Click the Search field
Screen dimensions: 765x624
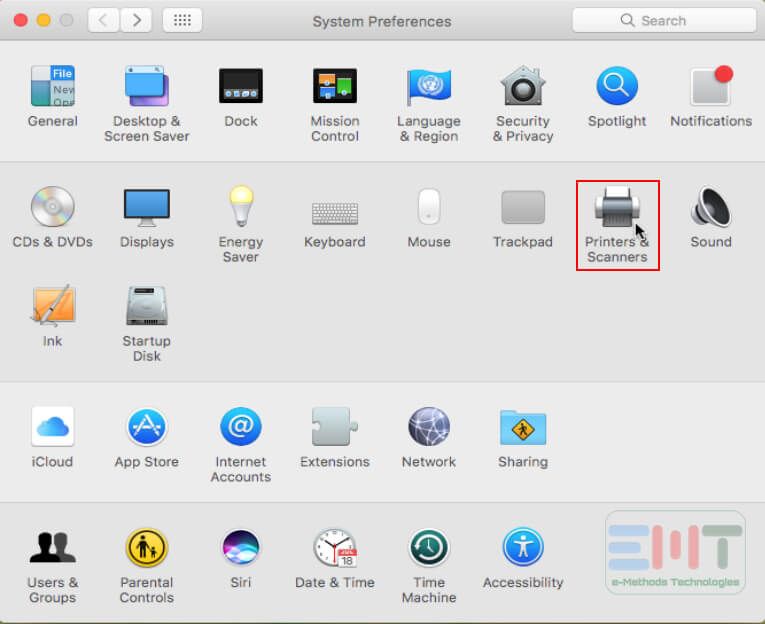(x=664, y=20)
